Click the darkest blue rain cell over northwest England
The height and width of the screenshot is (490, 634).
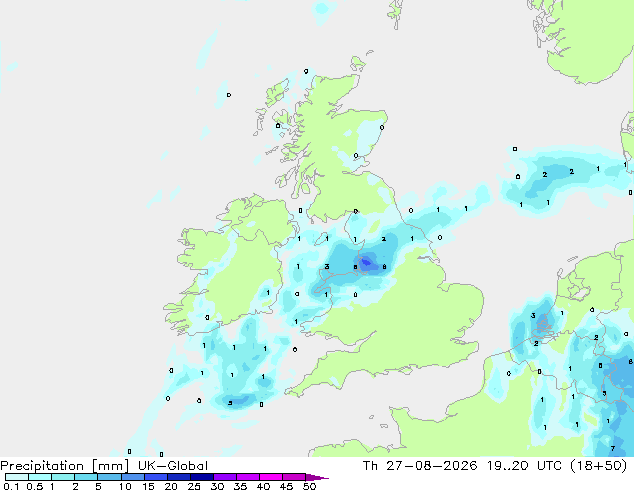coord(366,263)
